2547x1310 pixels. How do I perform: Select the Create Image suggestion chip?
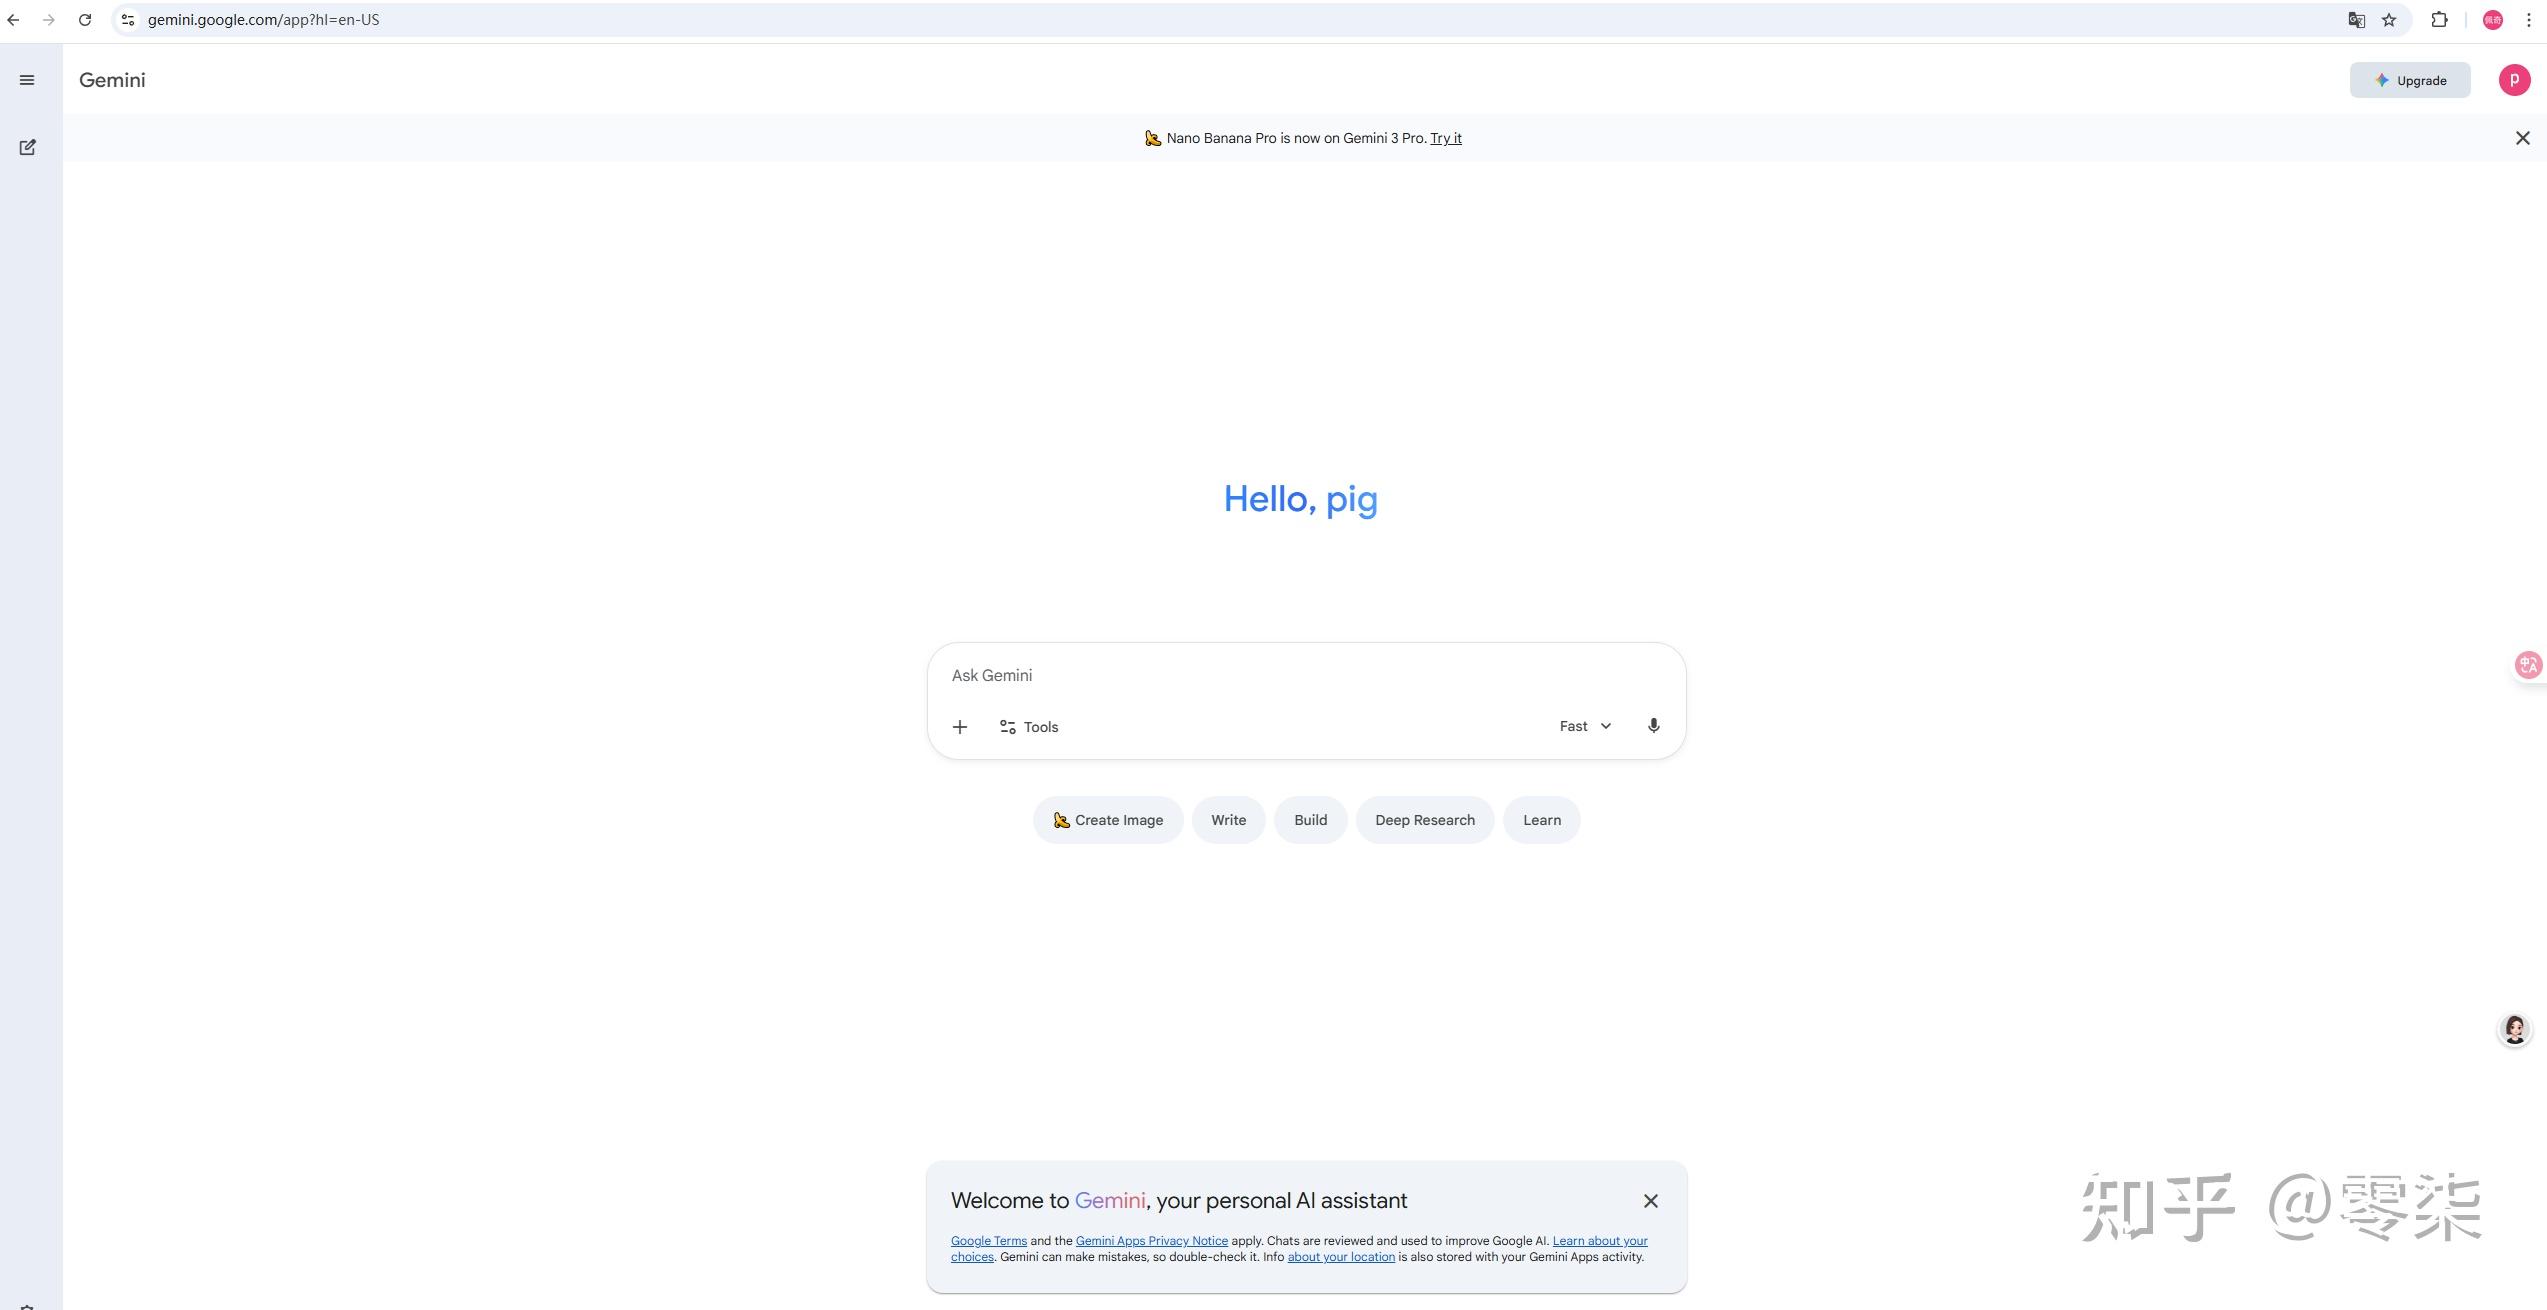coord(1108,820)
